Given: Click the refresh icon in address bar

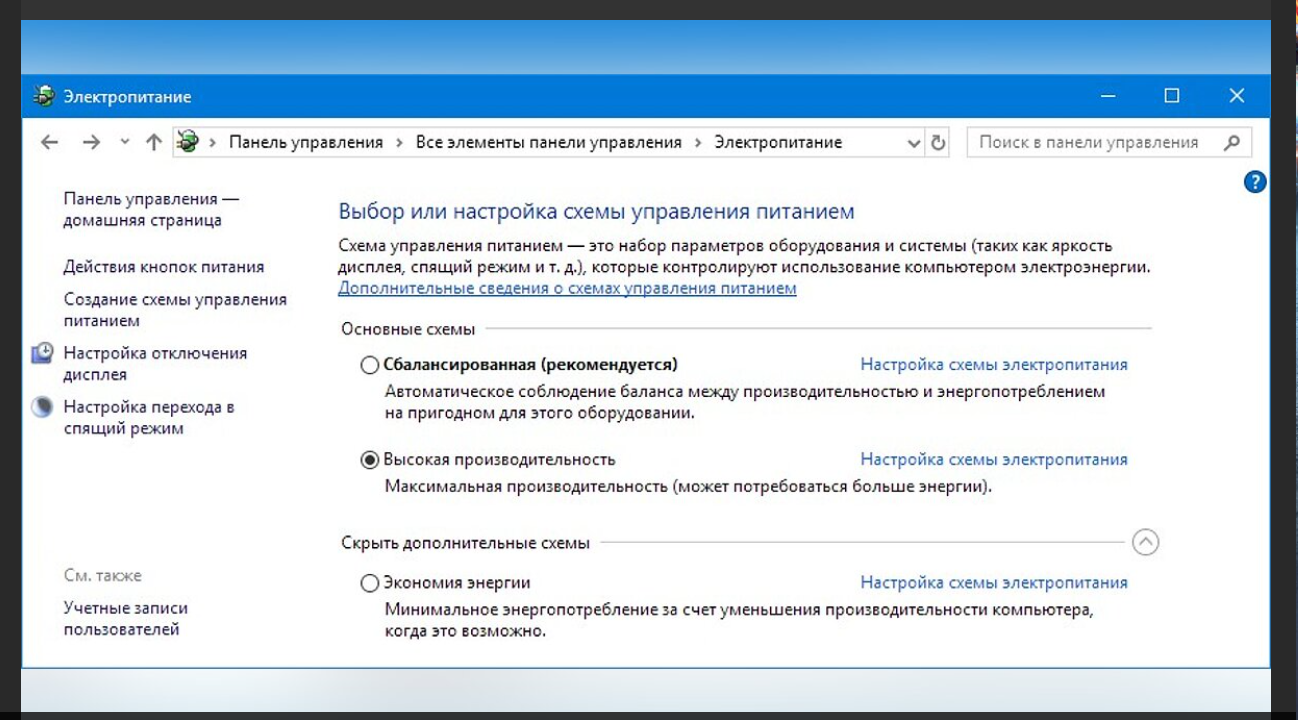Looking at the screenshot, I should [x=938, y=142].
